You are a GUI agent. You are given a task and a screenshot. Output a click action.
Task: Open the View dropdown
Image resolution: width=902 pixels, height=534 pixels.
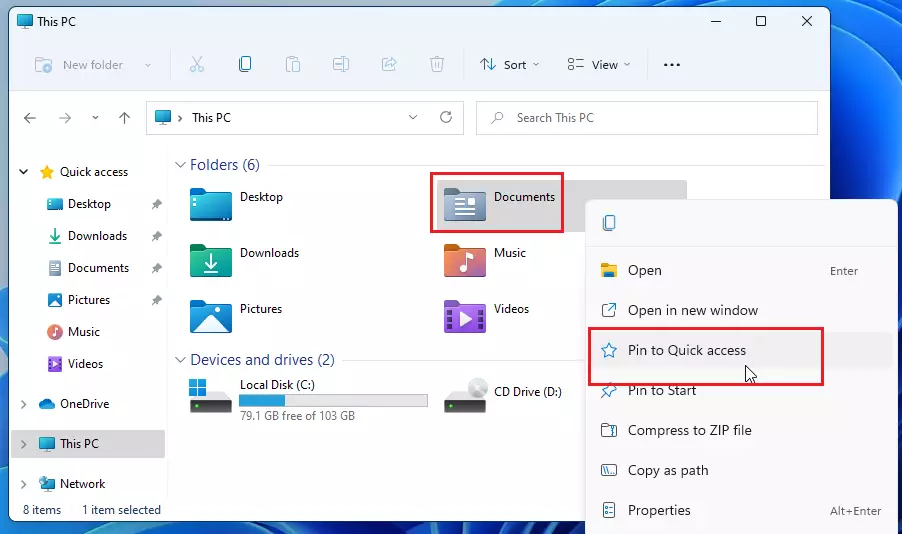(x=599, y=64)
